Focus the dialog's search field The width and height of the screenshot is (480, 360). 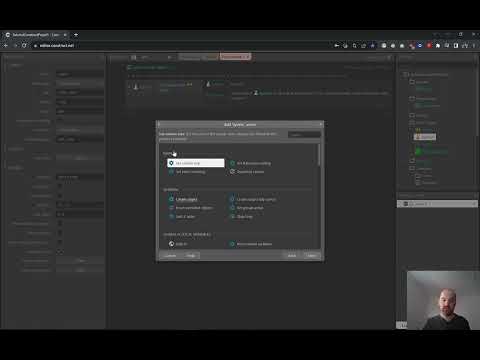pos(304,135)
